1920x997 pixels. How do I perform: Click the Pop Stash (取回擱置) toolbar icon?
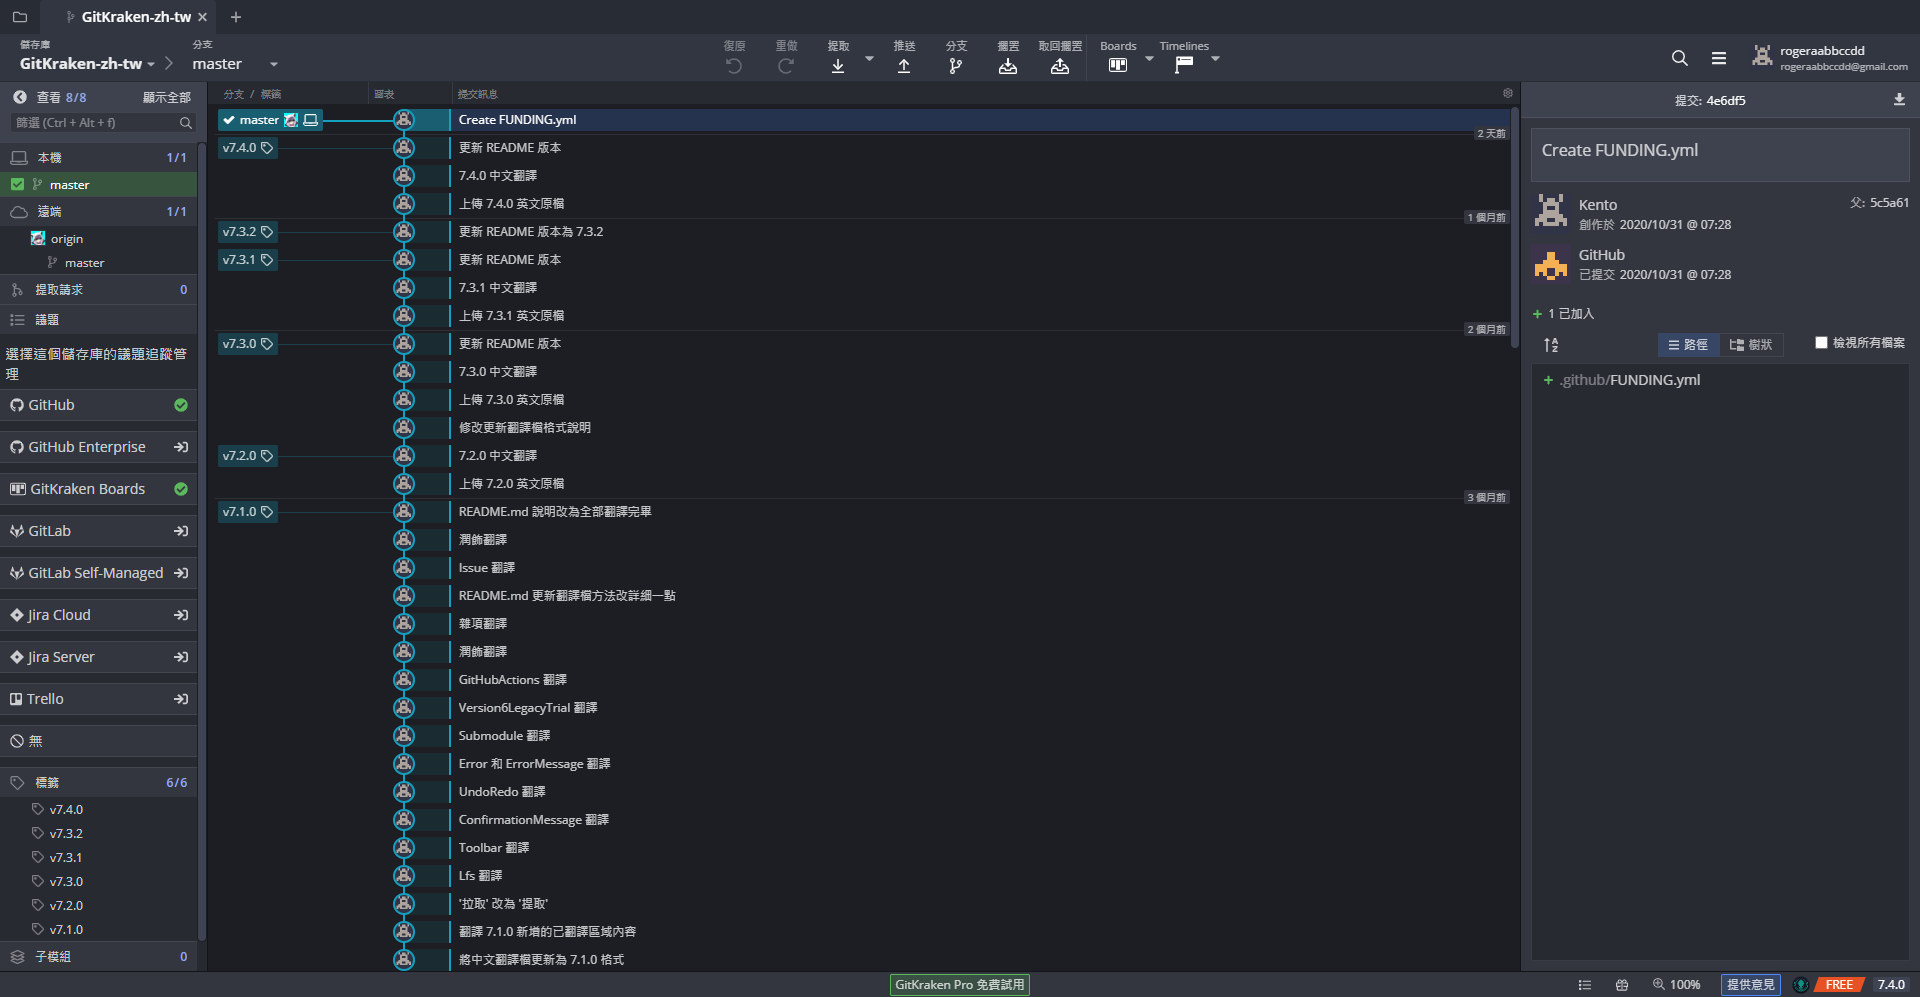click(x=1060, y=66)
